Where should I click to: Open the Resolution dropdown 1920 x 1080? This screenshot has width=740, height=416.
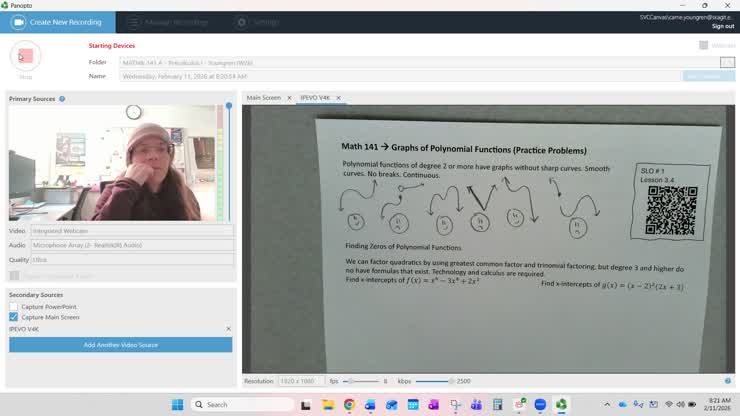pyautogui.click(x=301, y=381)
